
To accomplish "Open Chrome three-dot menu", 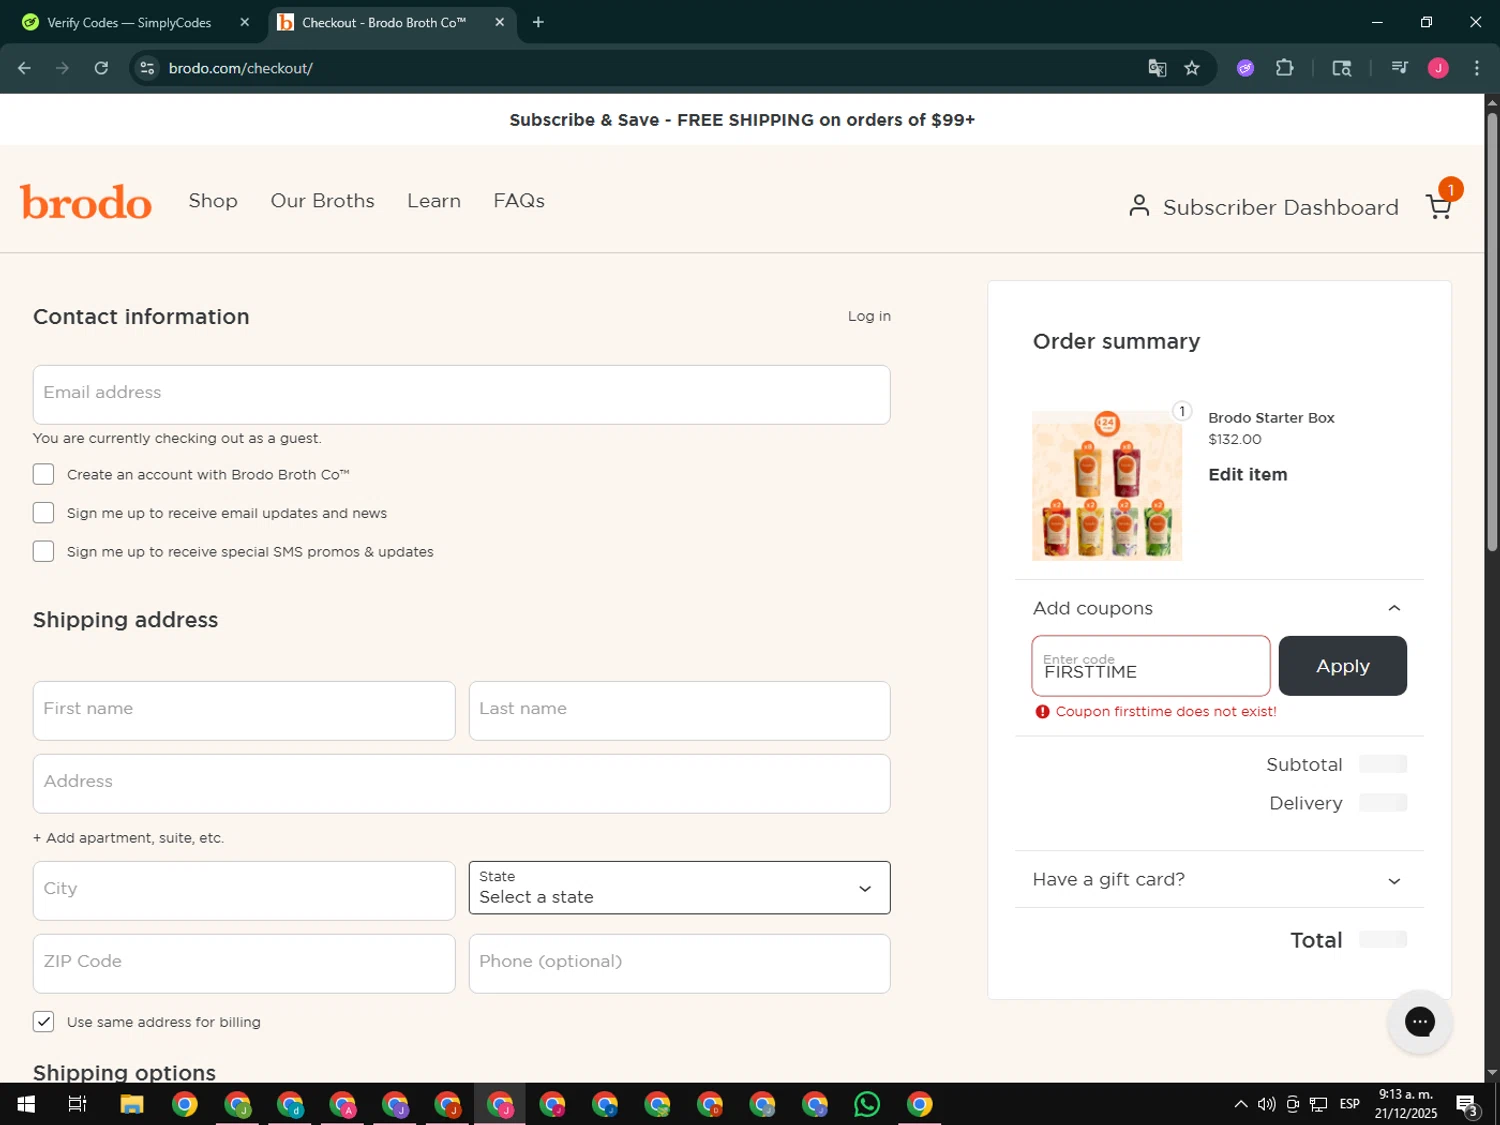I will tap(1476, 68).
